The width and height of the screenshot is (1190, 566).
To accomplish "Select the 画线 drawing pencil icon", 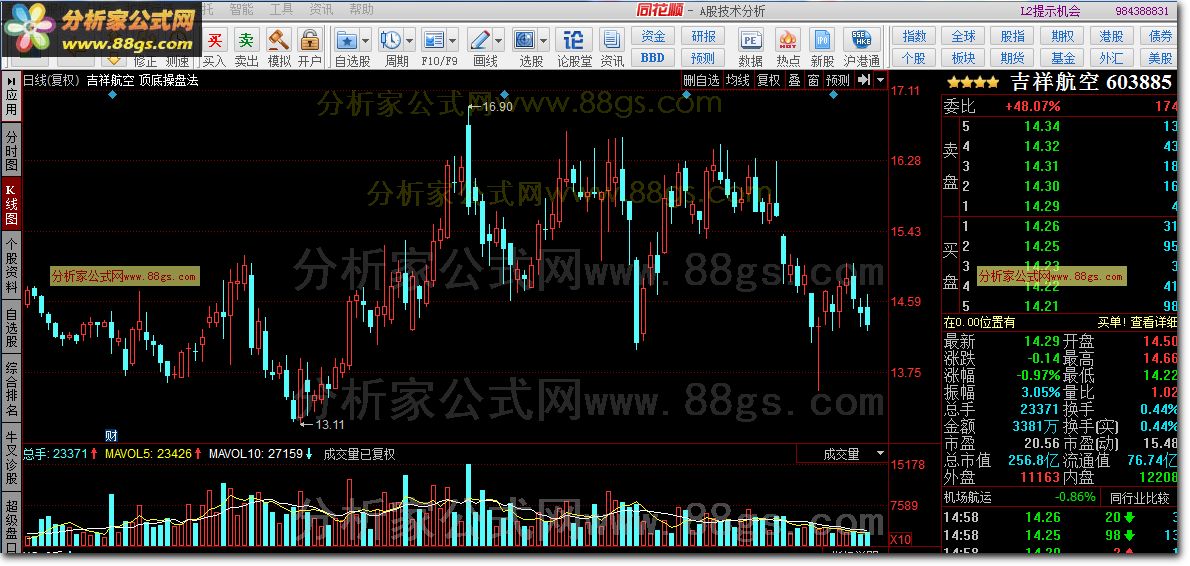I will pos(480,39).
